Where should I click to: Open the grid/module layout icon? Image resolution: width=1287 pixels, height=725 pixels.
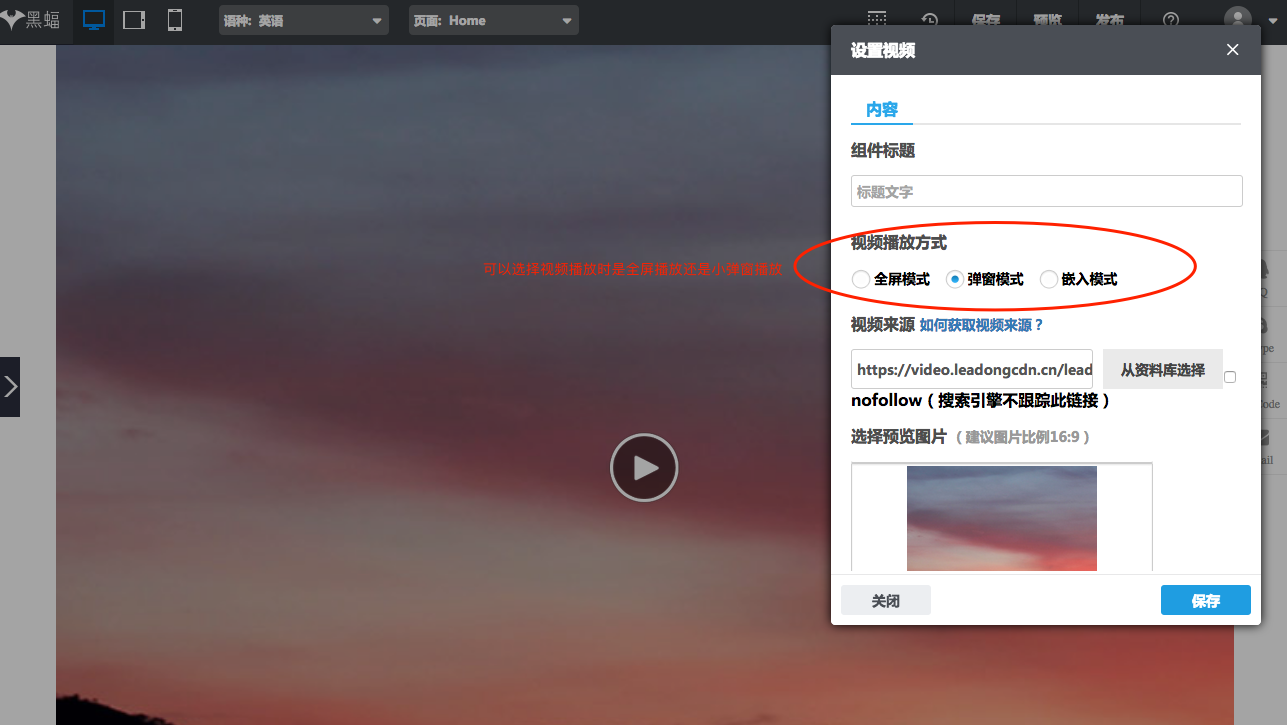point(876,18)
